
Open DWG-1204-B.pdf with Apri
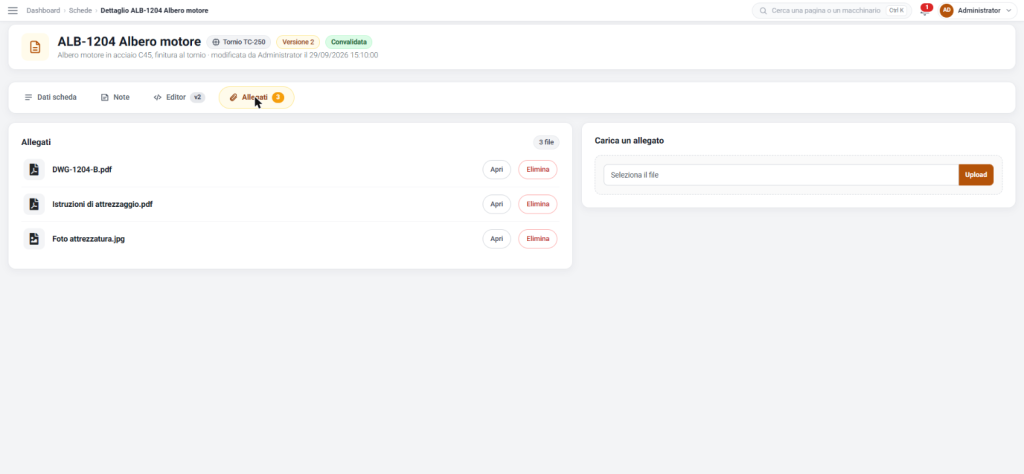pos(497,170)
